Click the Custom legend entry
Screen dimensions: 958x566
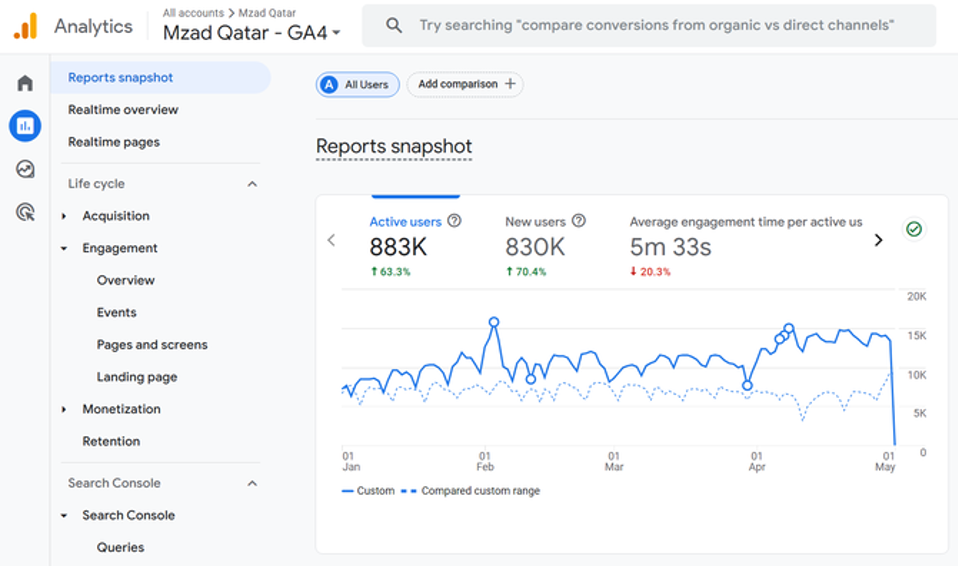tap(368, 491)
